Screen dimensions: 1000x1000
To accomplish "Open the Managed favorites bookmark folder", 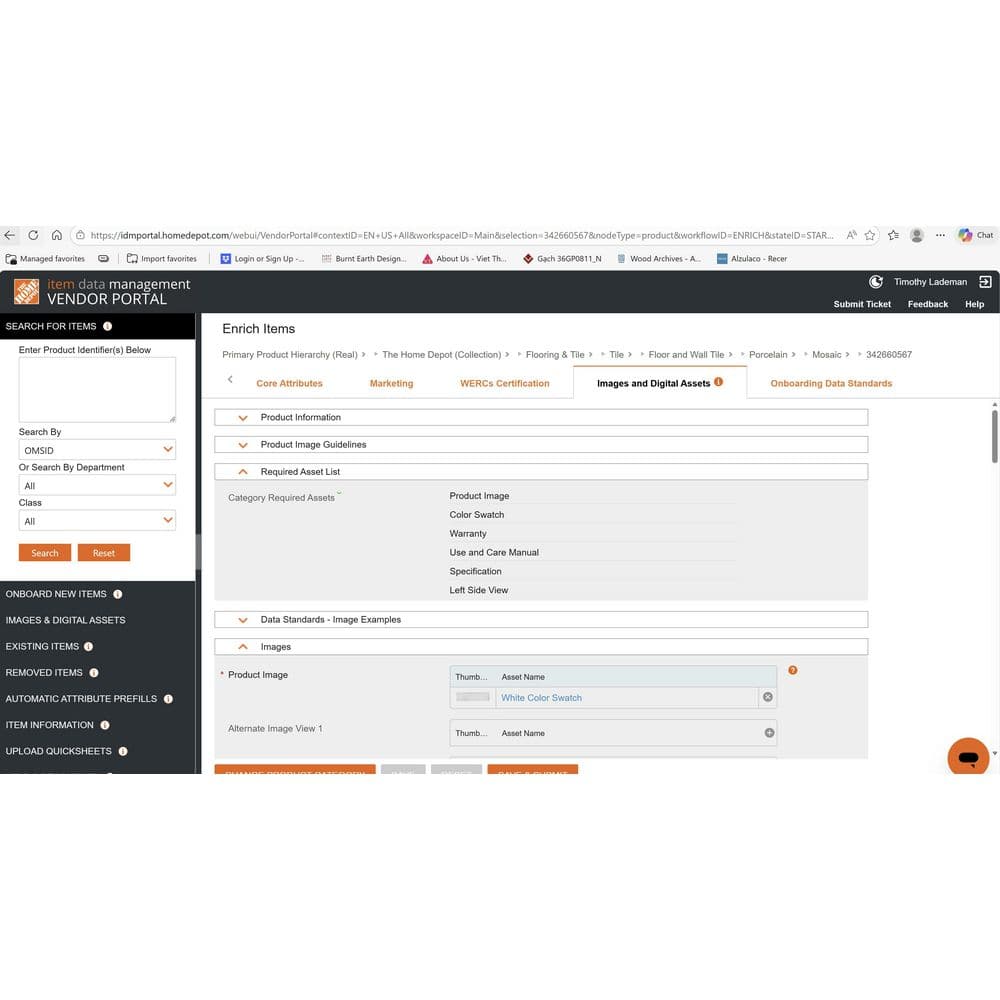I will (45, 258).
